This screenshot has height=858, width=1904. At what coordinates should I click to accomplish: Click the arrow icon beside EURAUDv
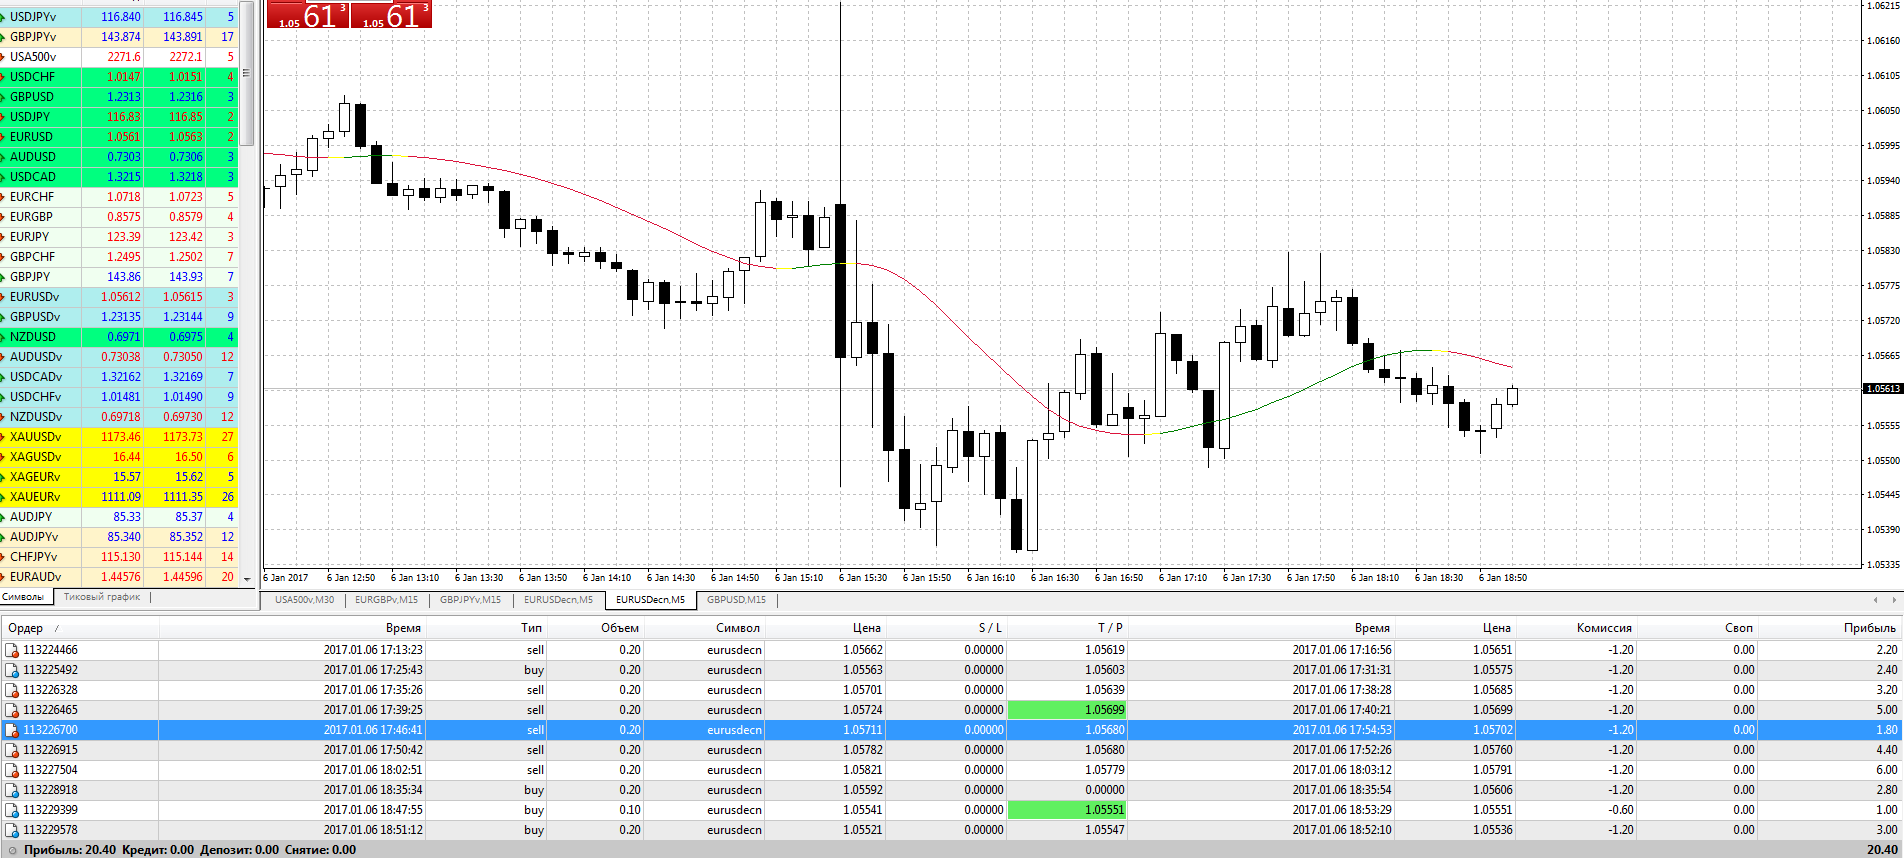(x=3, y=577)
